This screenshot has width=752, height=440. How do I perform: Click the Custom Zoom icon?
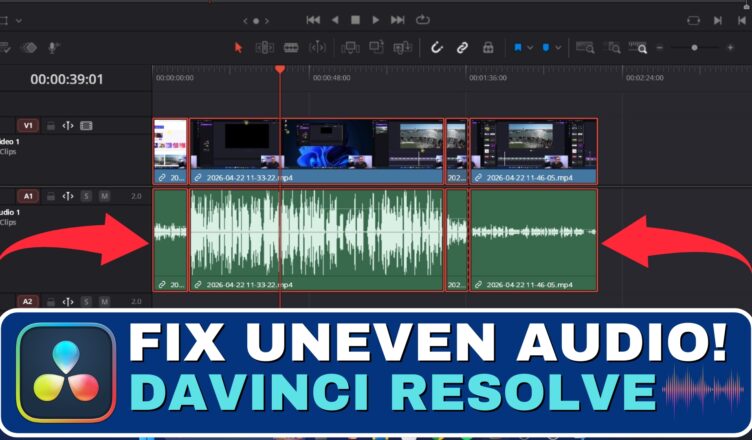638,48
